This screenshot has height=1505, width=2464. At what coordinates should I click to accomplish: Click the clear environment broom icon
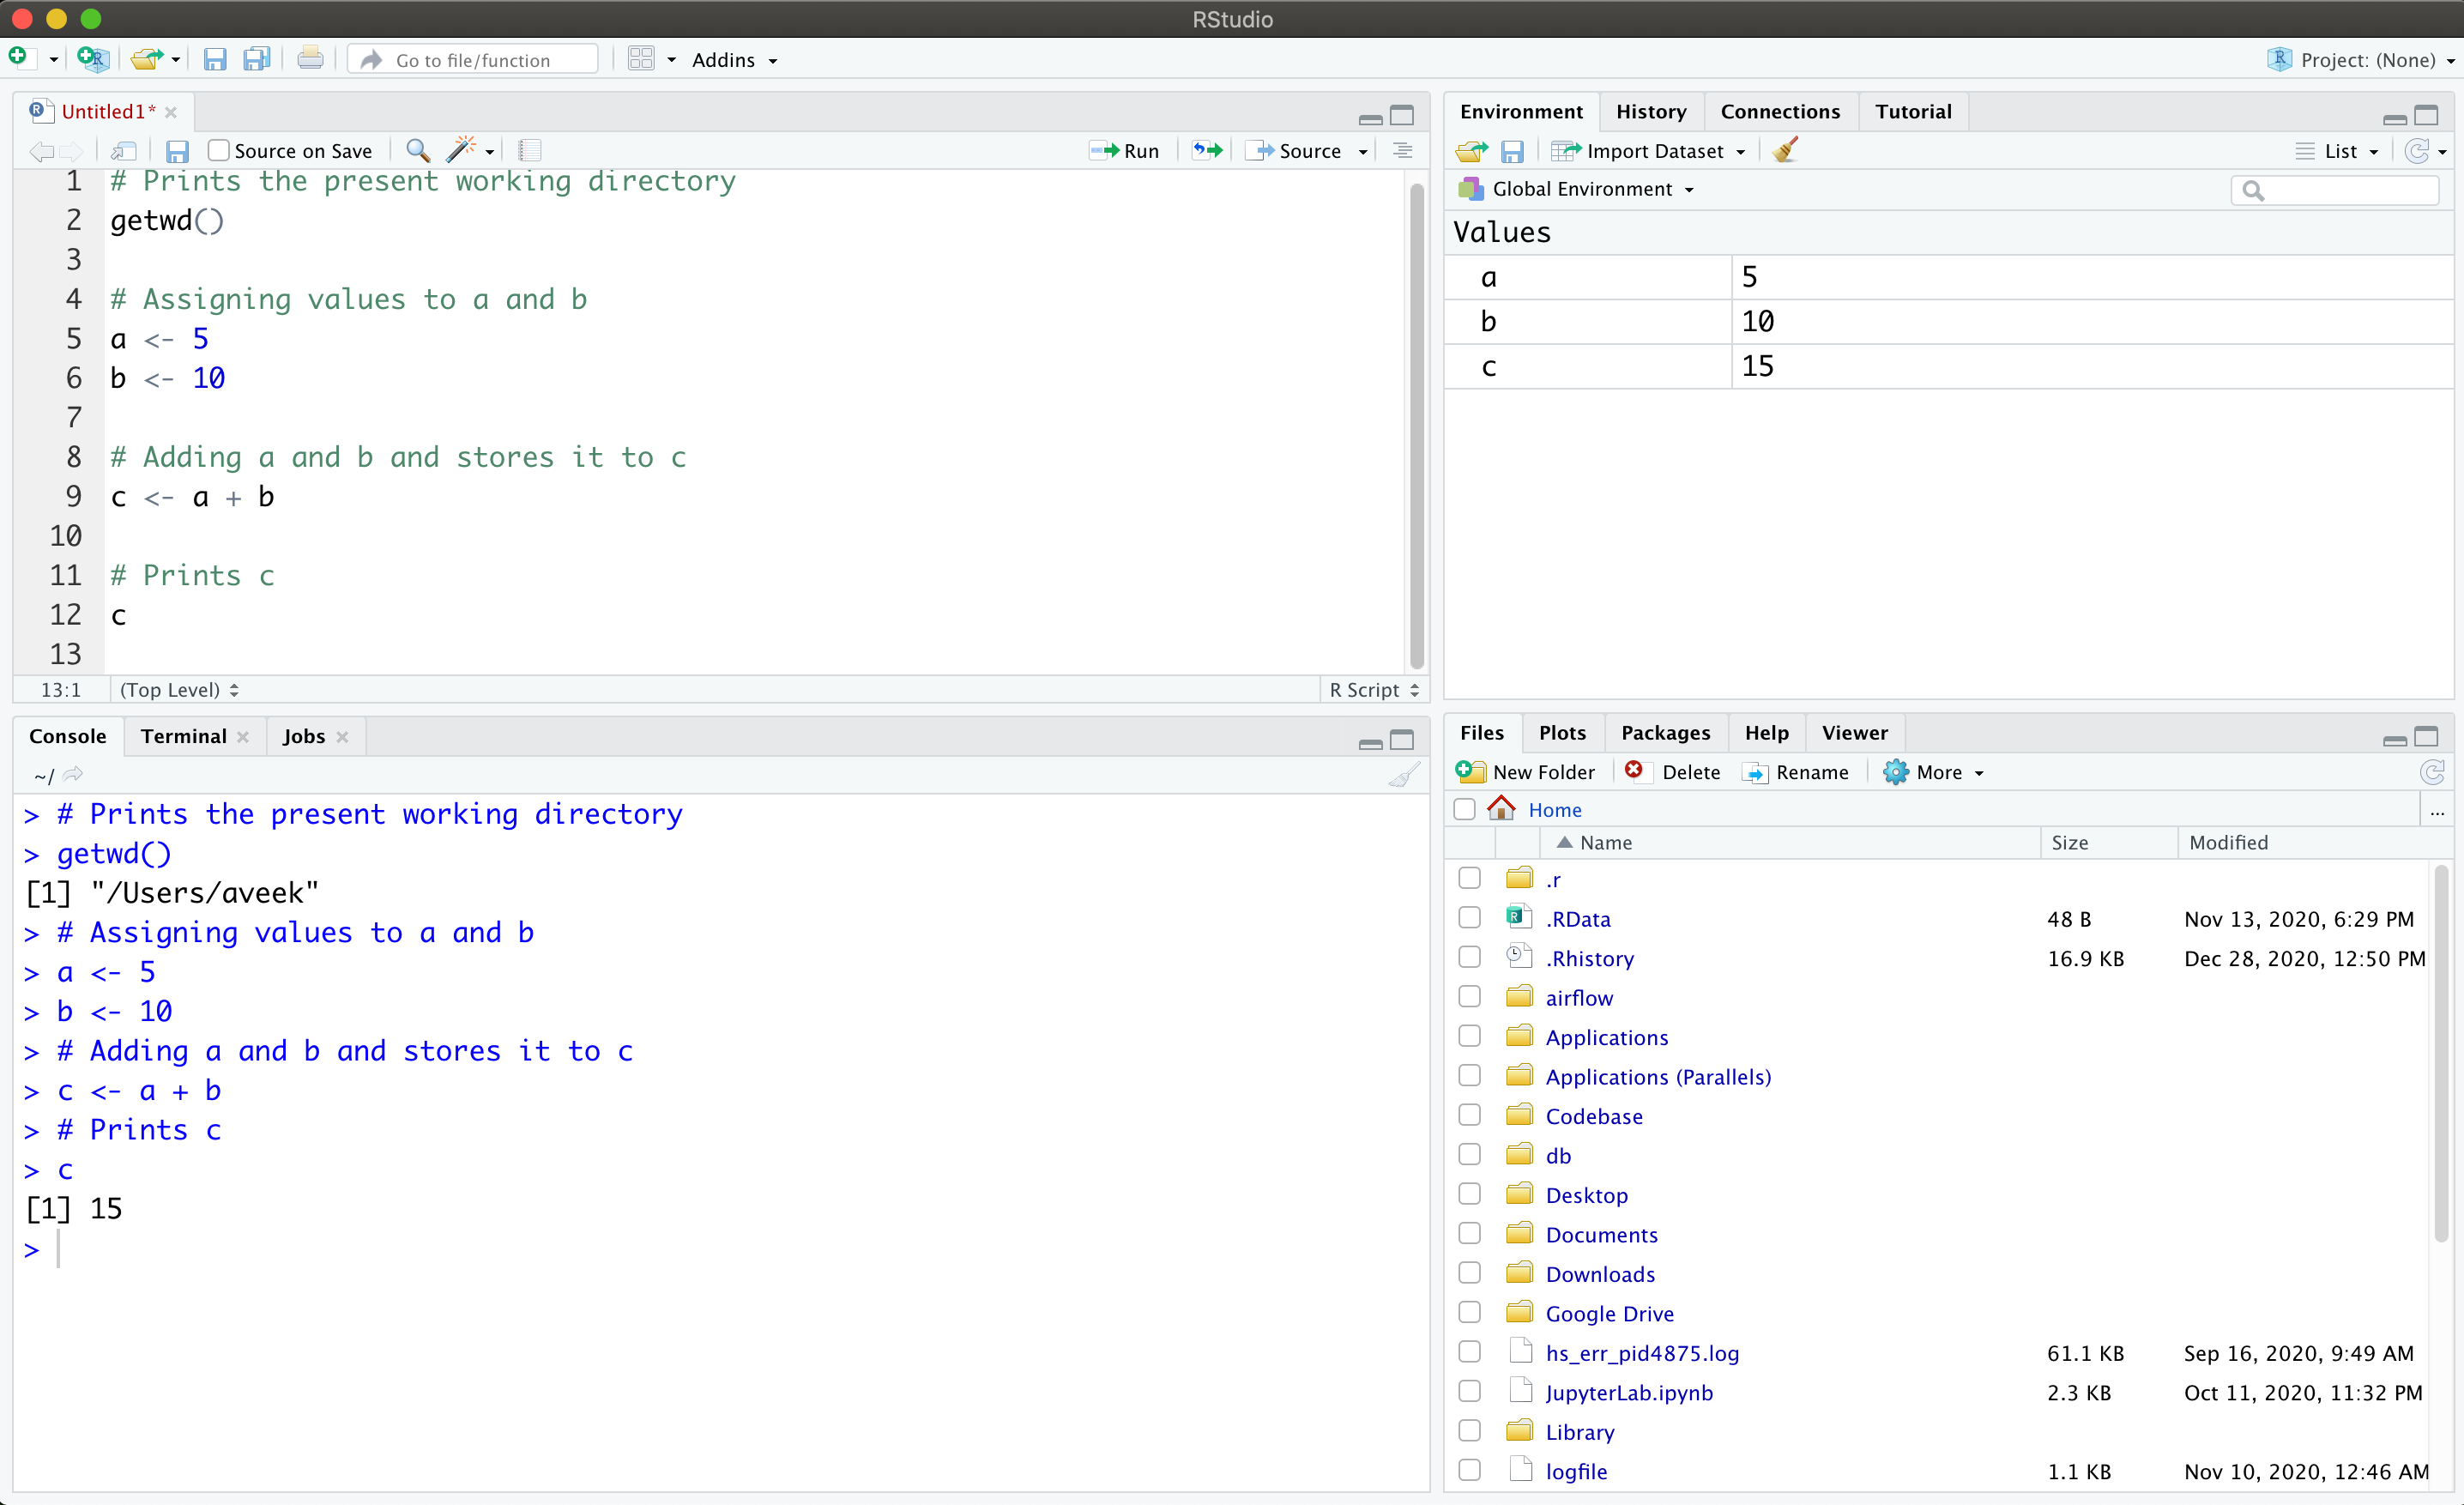(1785, 151)
